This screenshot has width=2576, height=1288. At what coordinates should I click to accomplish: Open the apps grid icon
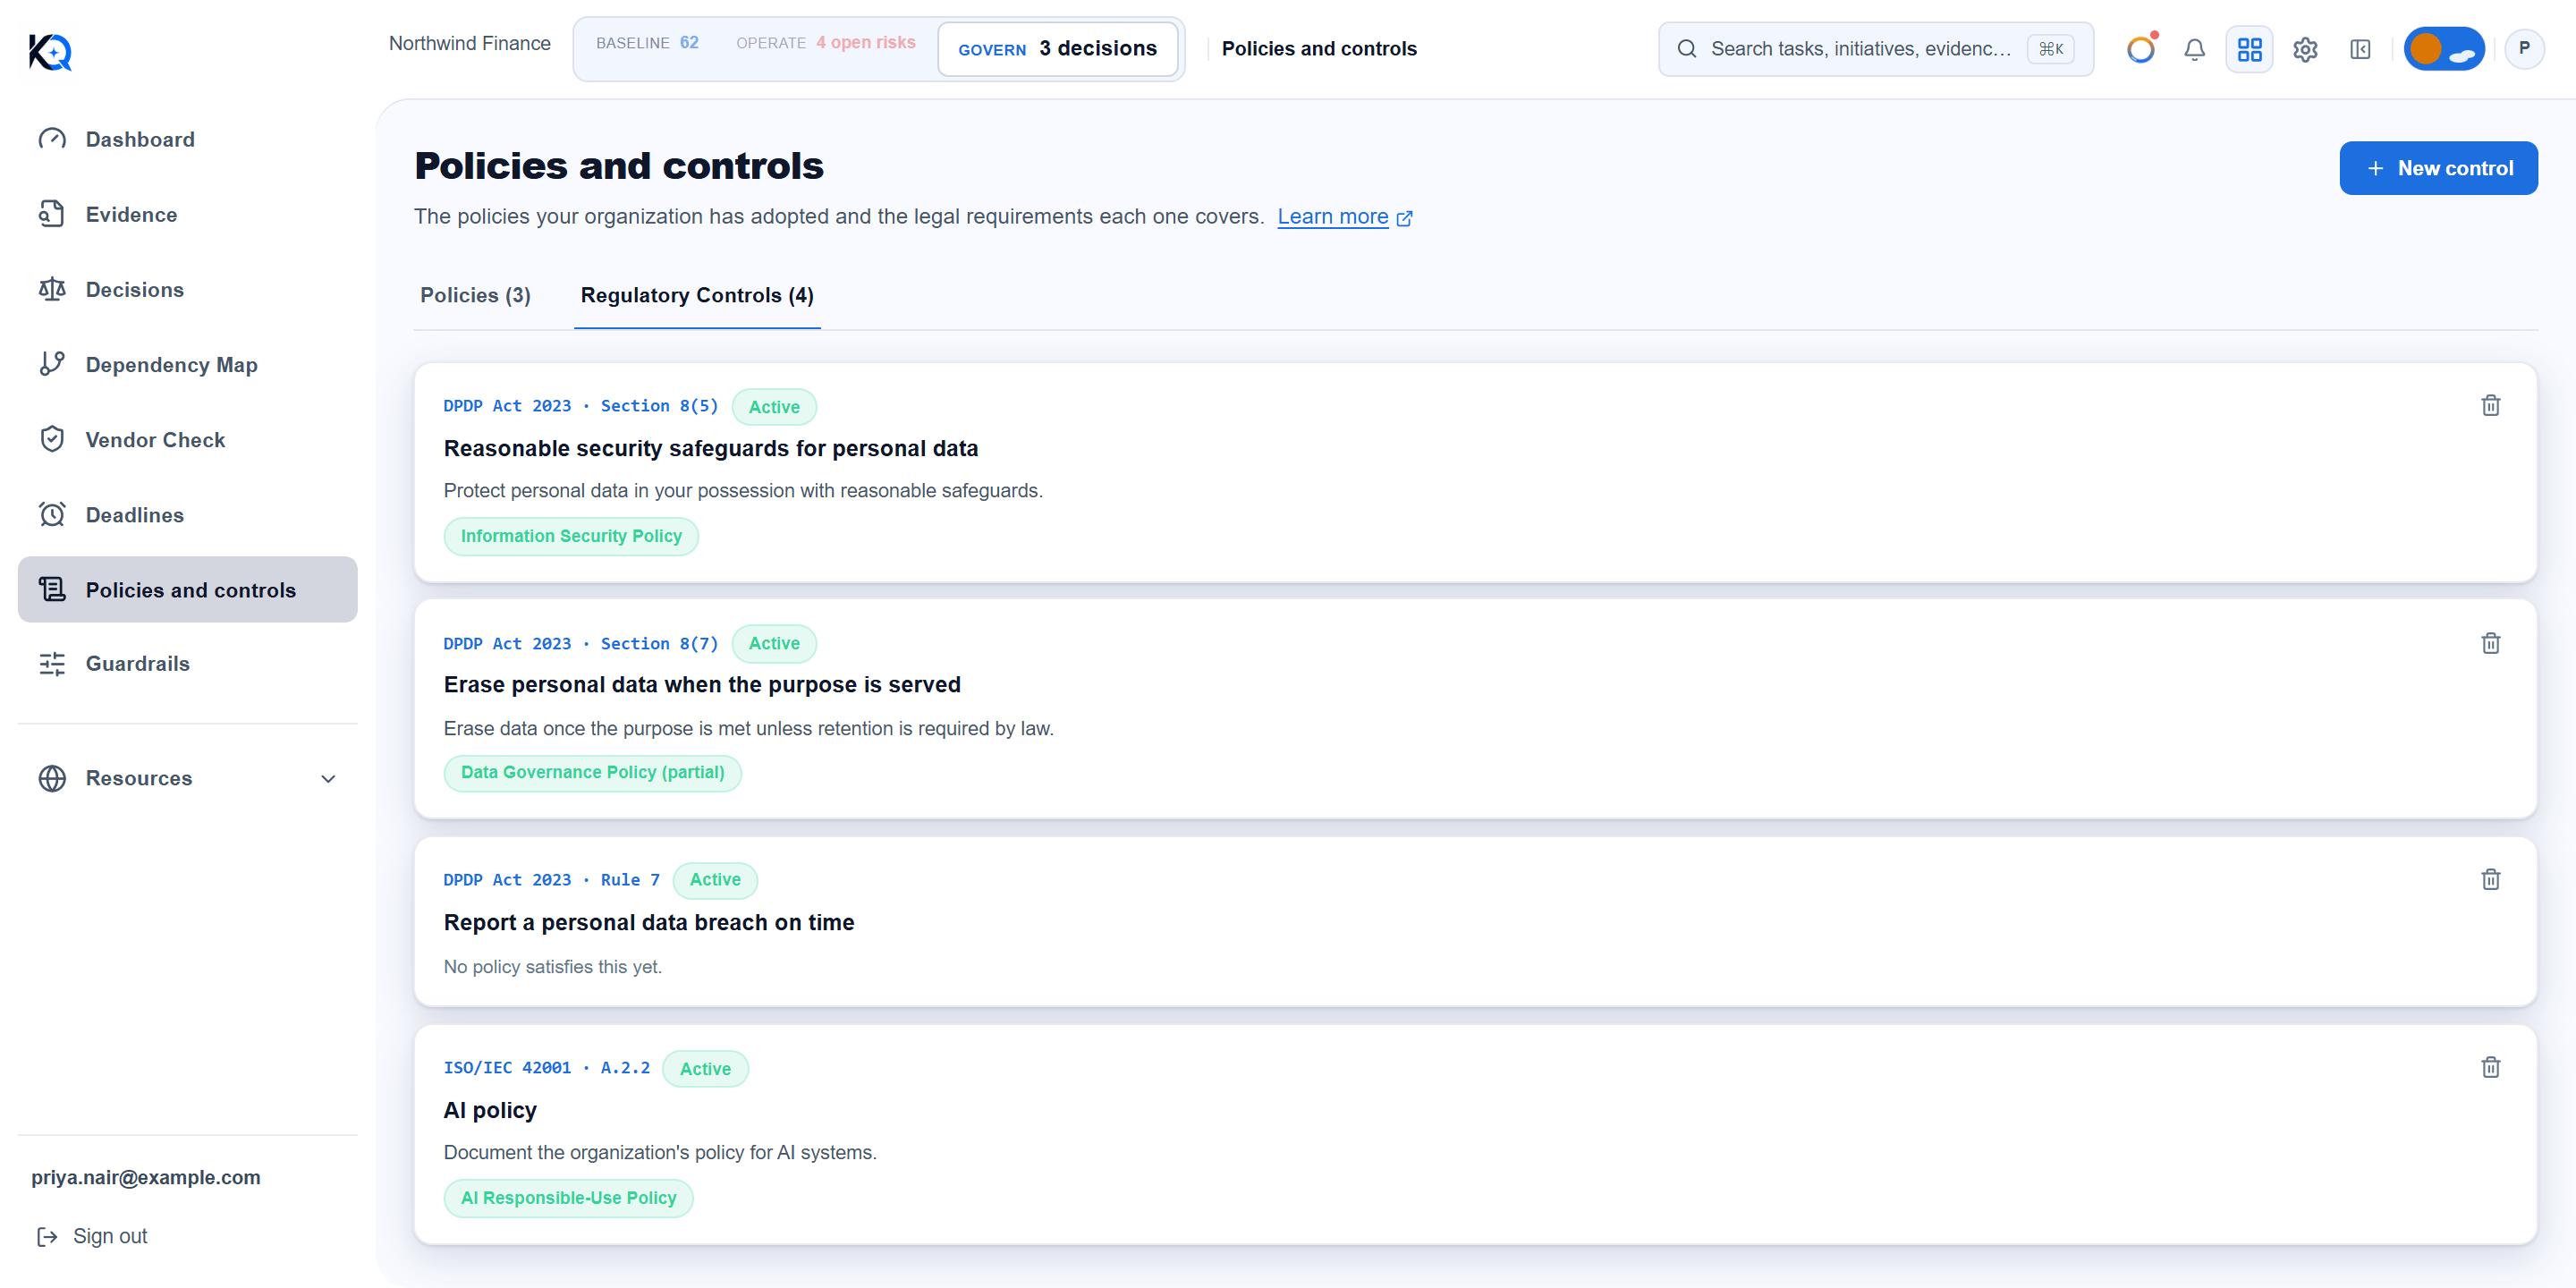click(x=2249, y=49)
